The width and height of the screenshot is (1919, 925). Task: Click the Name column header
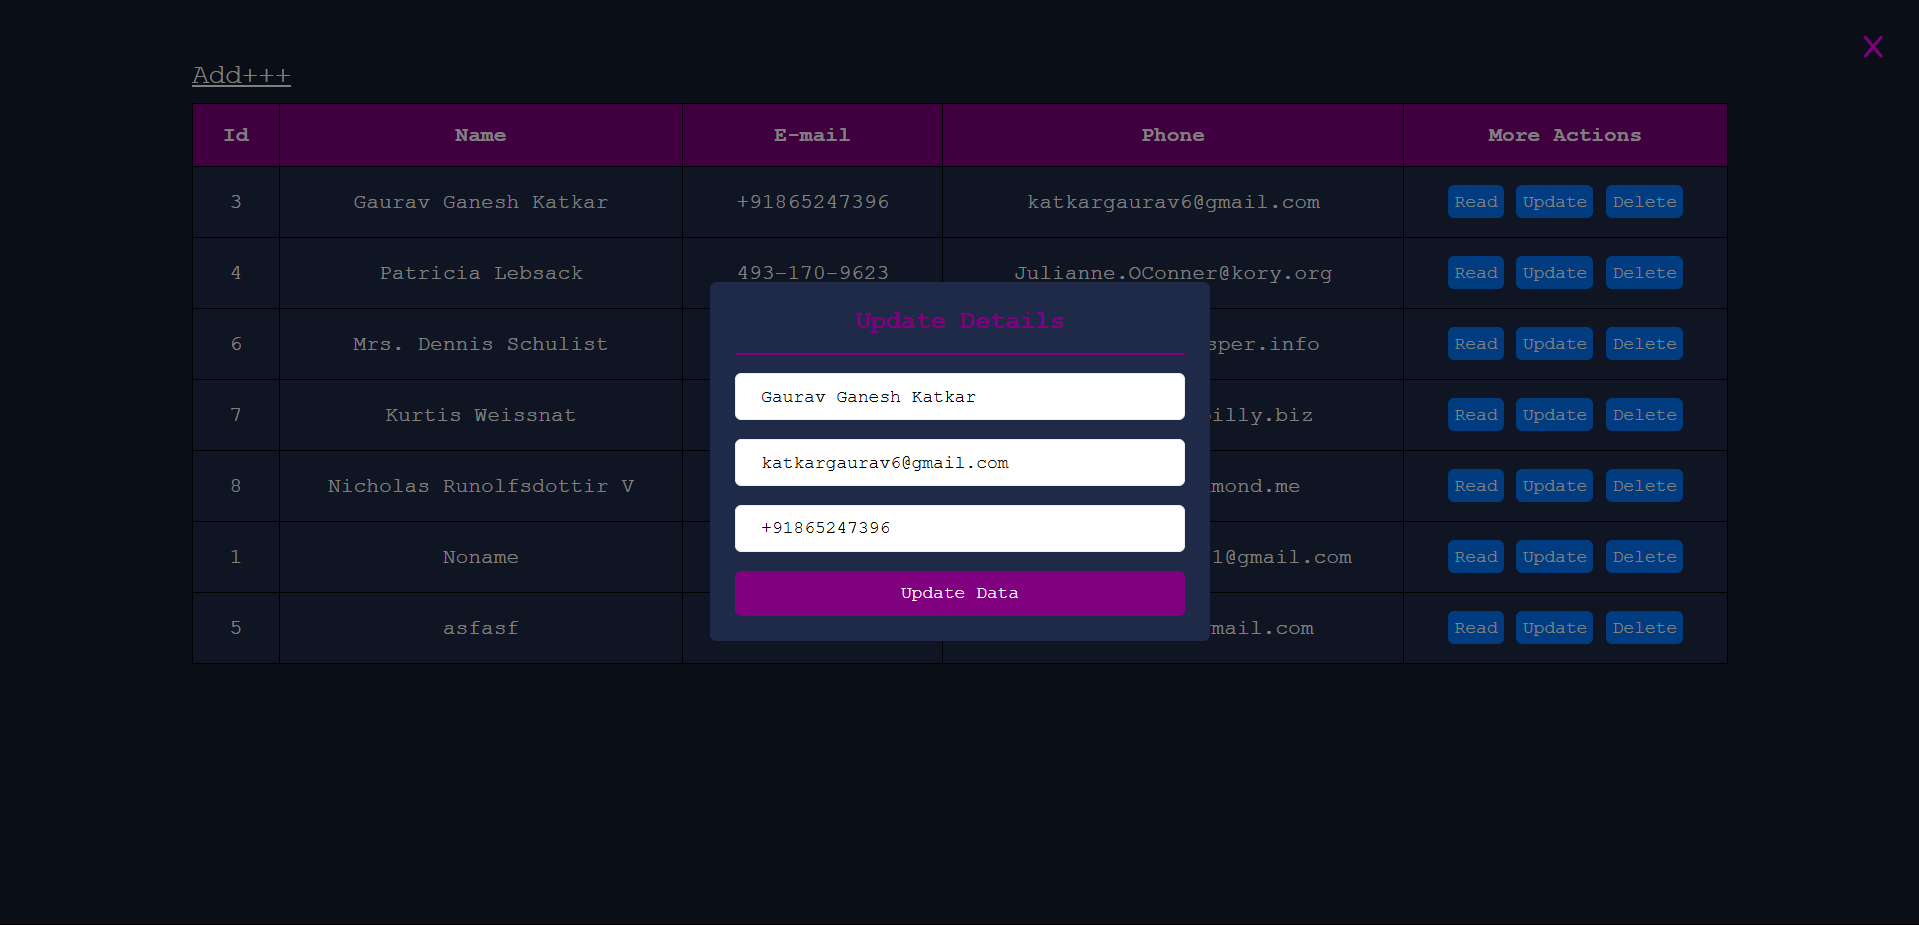pos(480,135)
